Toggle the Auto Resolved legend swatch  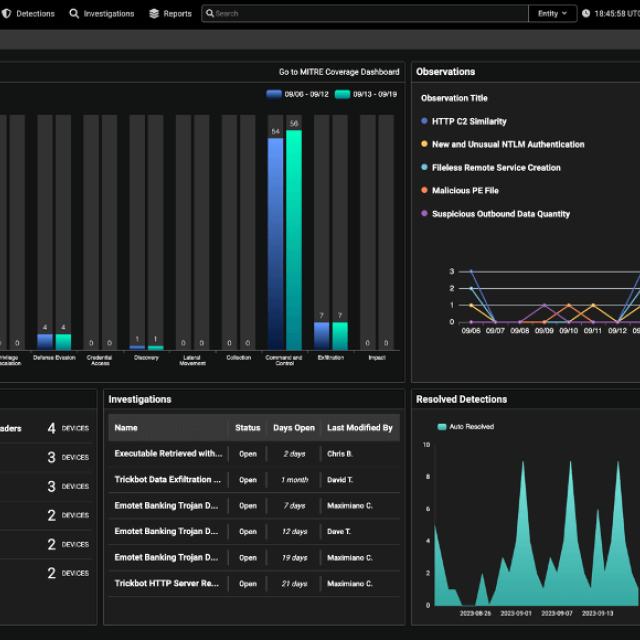[442, 427]
